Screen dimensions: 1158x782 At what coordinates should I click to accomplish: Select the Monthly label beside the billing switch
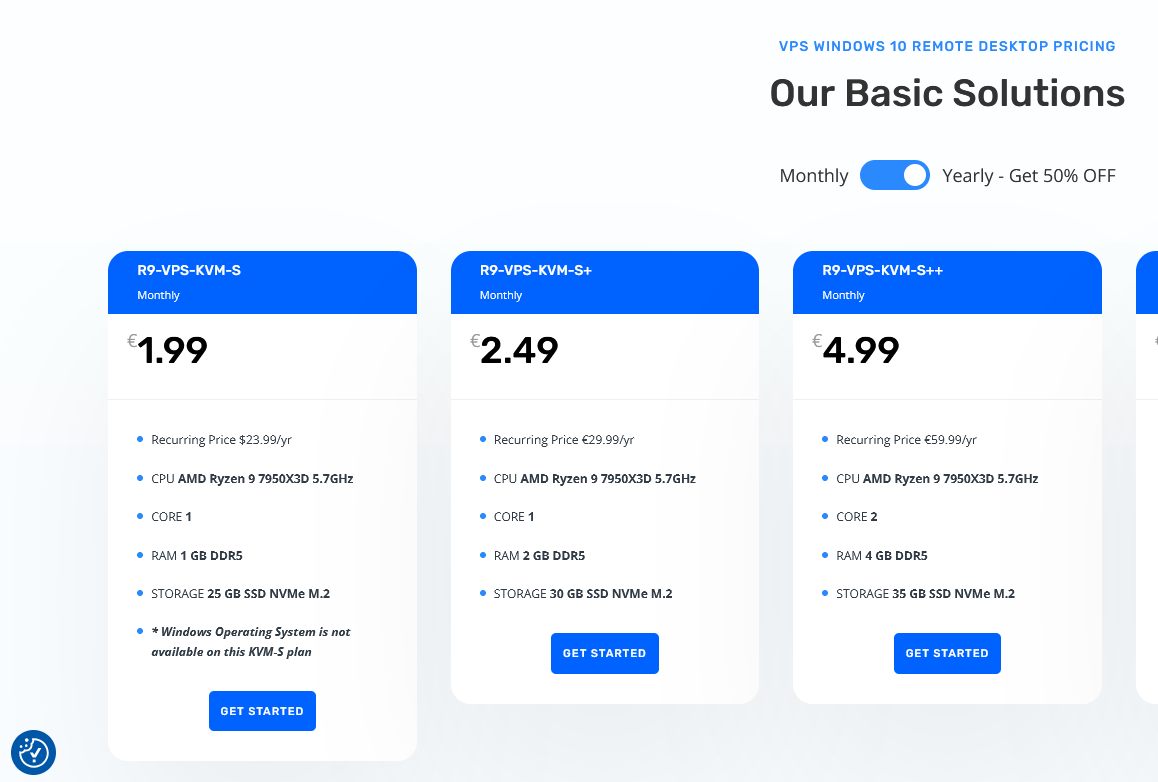point(814,176)
